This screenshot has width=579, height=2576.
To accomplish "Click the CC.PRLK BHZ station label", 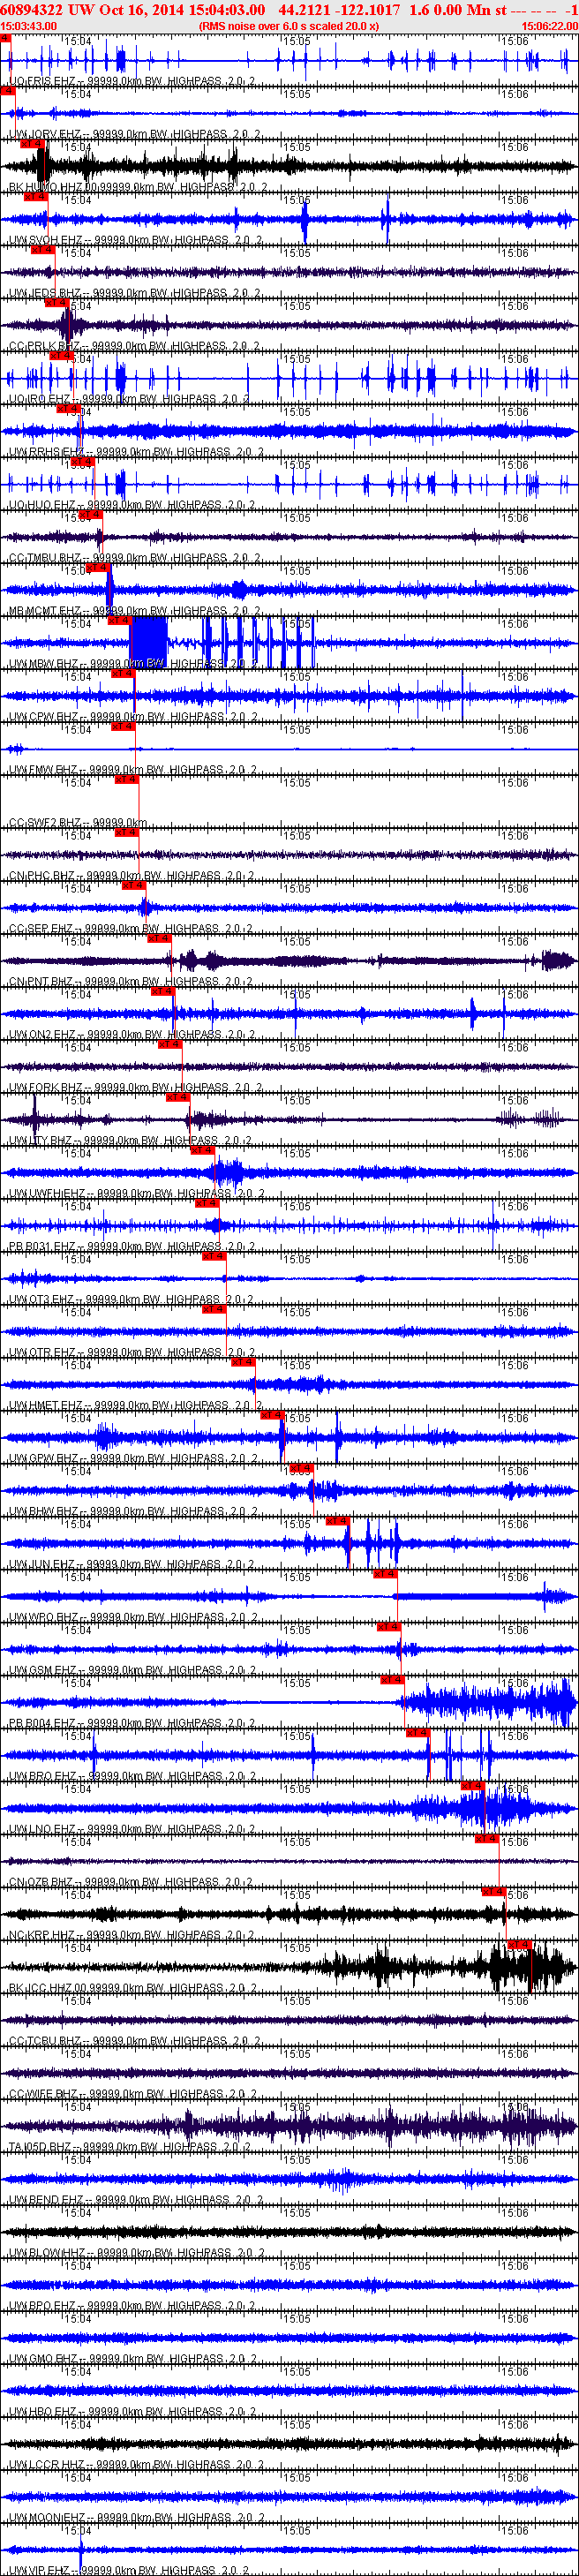I will [x=134, y=346].
